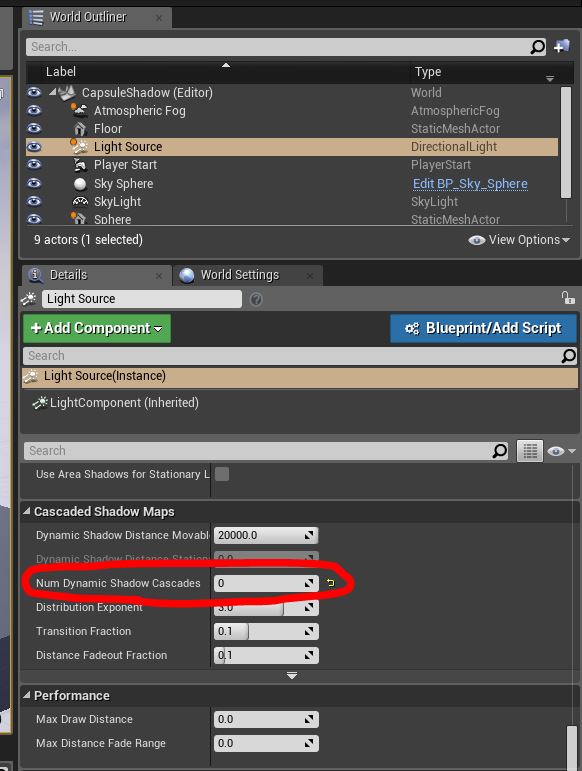Viewport: 582px width, 771px height.
Task: Click the LightComponent (Inherited) icon
Action: click(40, 403)
